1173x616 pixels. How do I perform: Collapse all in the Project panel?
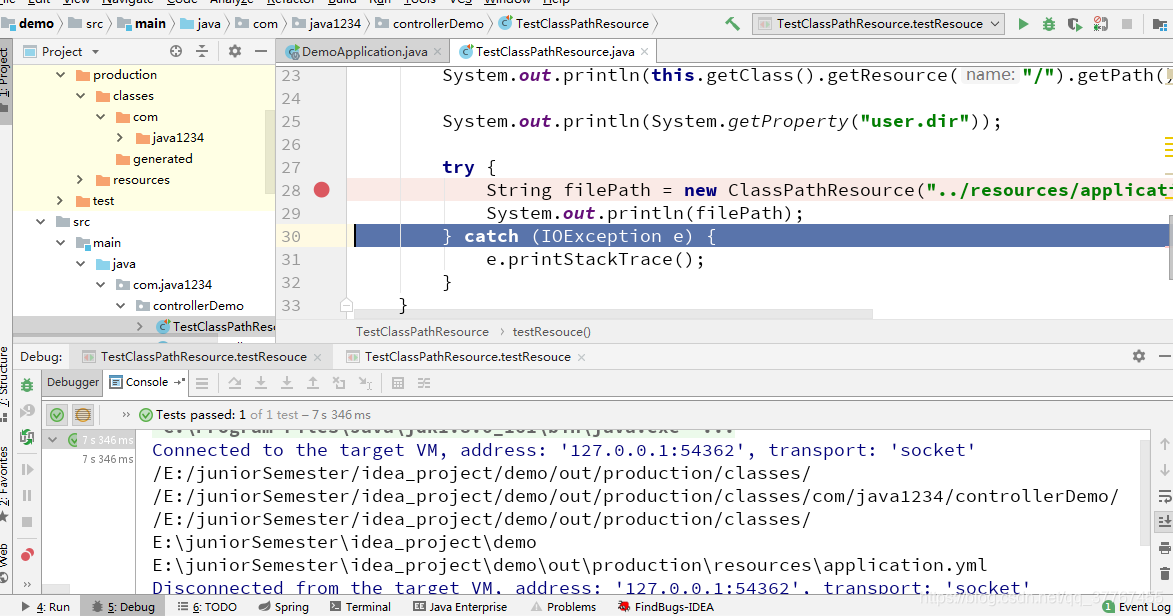coord(202,52)
